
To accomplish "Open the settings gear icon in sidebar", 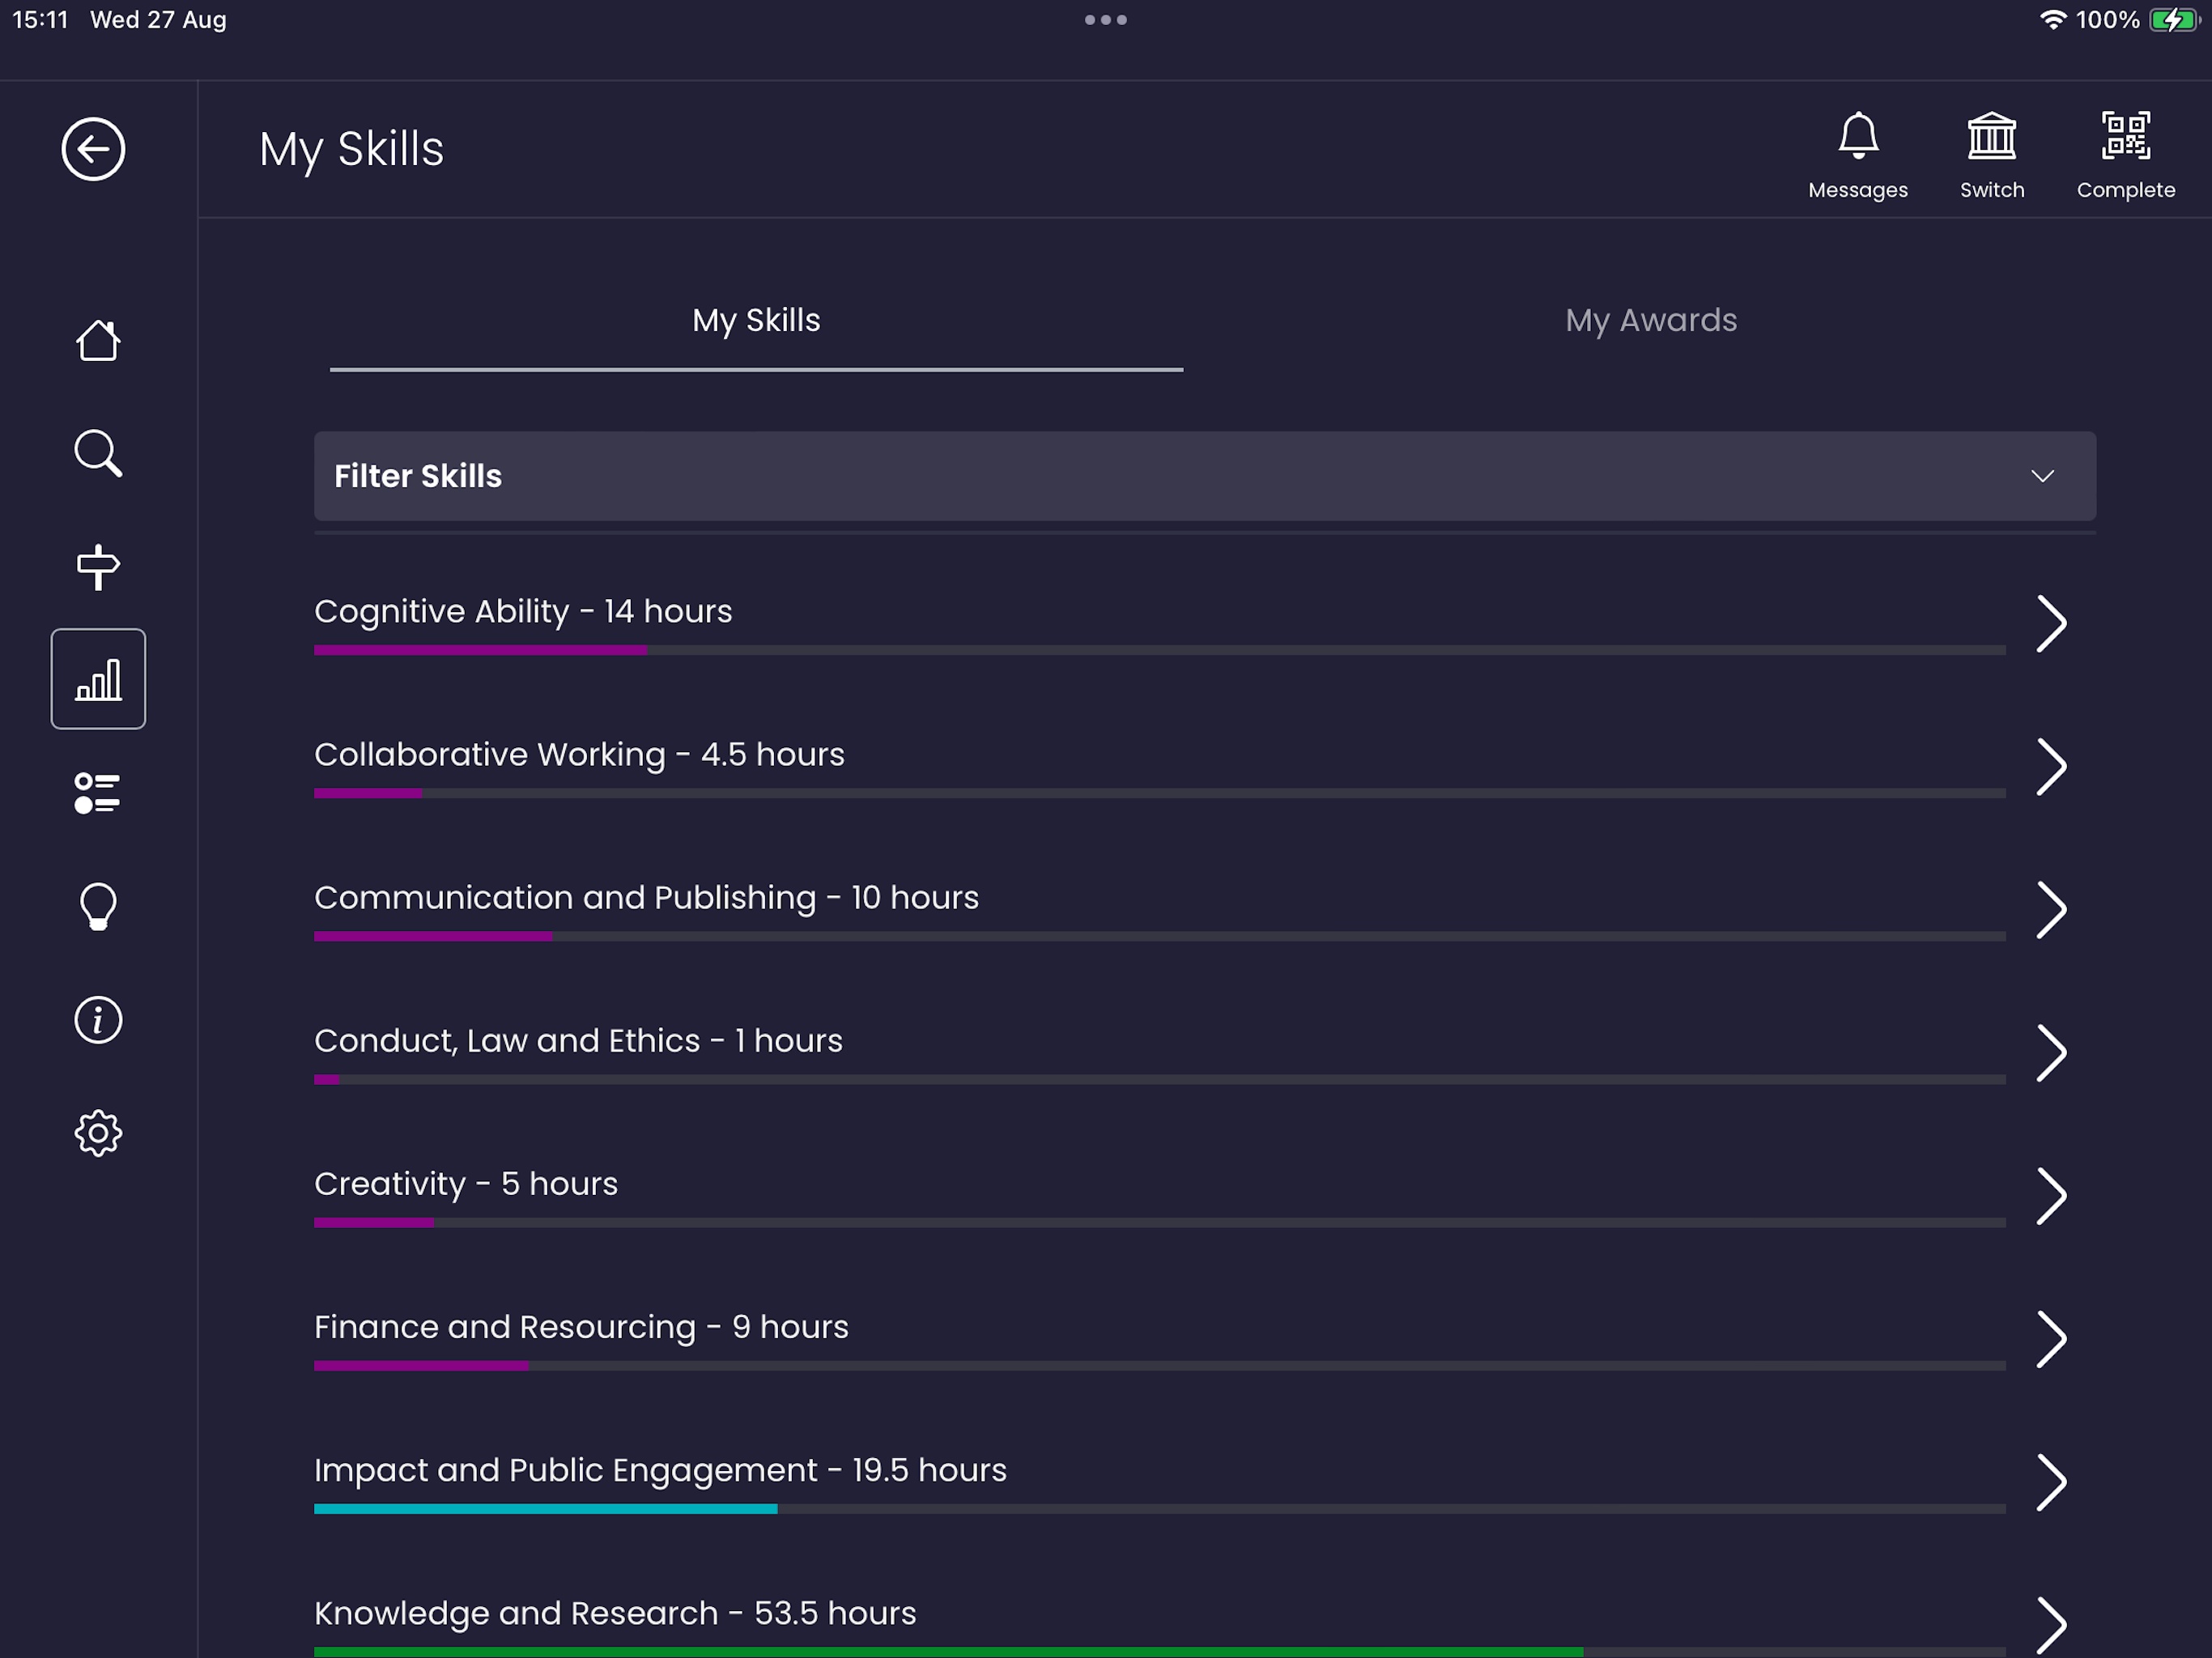I will [98, 1133].
